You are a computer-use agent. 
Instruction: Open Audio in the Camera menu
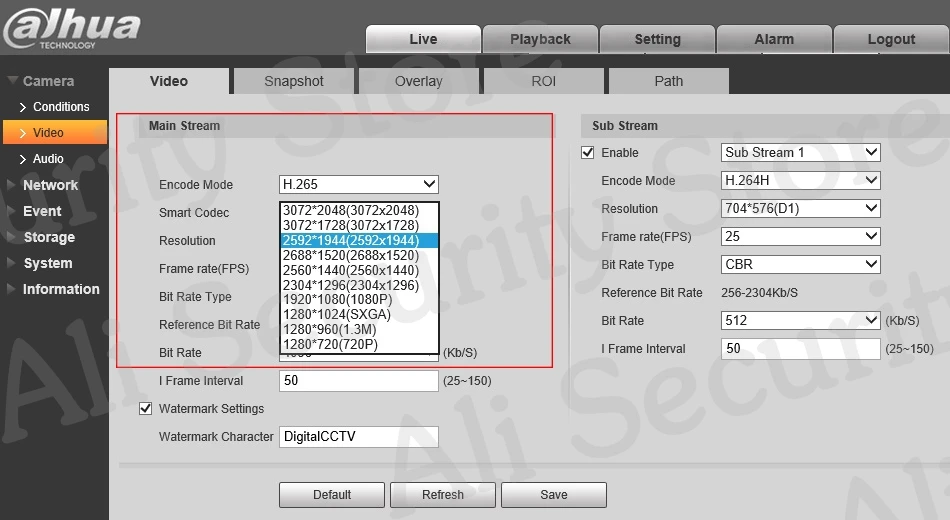click(41, 159)
